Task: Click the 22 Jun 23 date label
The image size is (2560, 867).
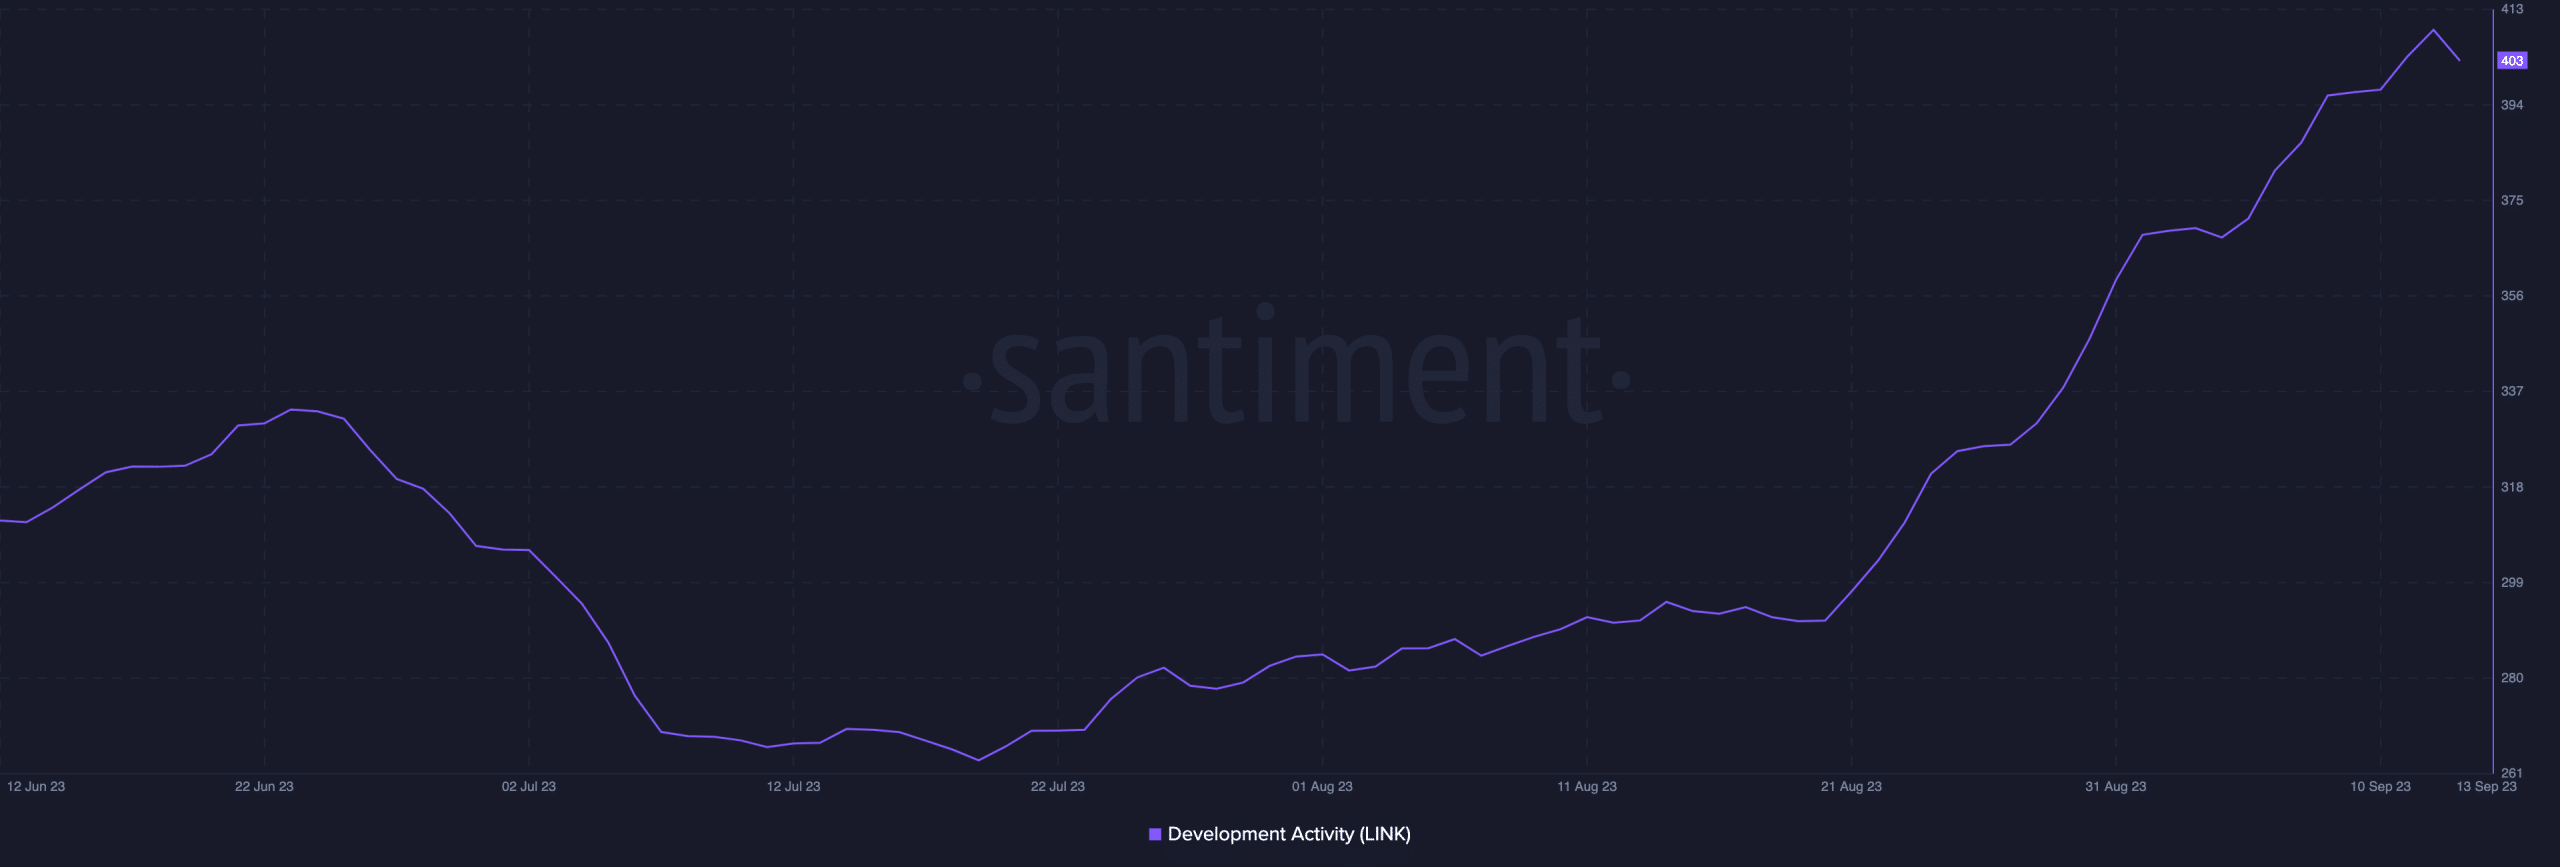Action: 264,787
